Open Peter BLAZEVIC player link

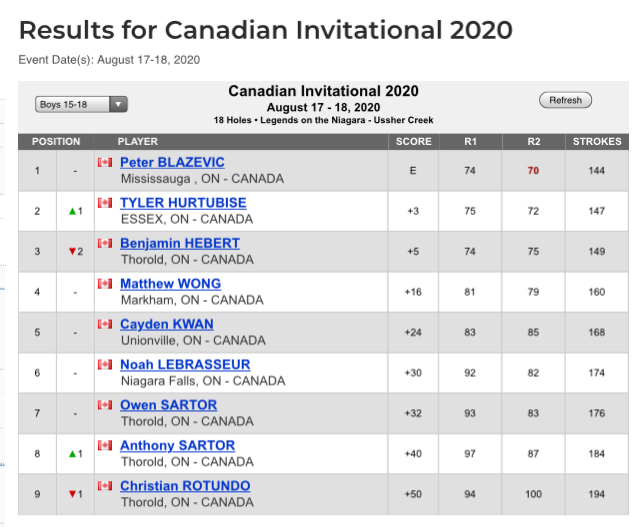click(172, 162)
